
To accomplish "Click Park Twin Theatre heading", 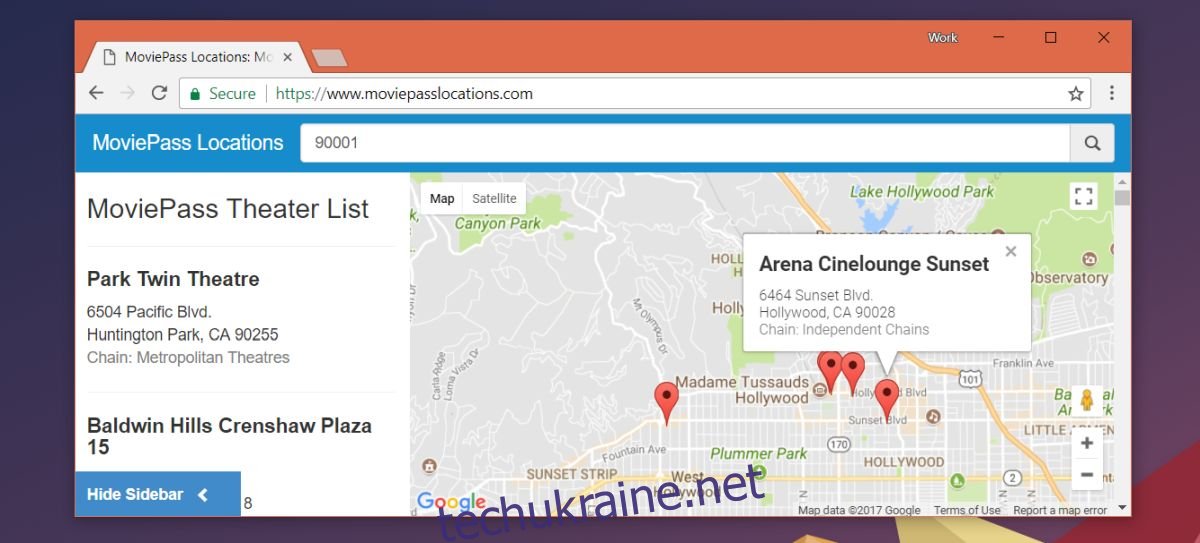I will [173, 279].
